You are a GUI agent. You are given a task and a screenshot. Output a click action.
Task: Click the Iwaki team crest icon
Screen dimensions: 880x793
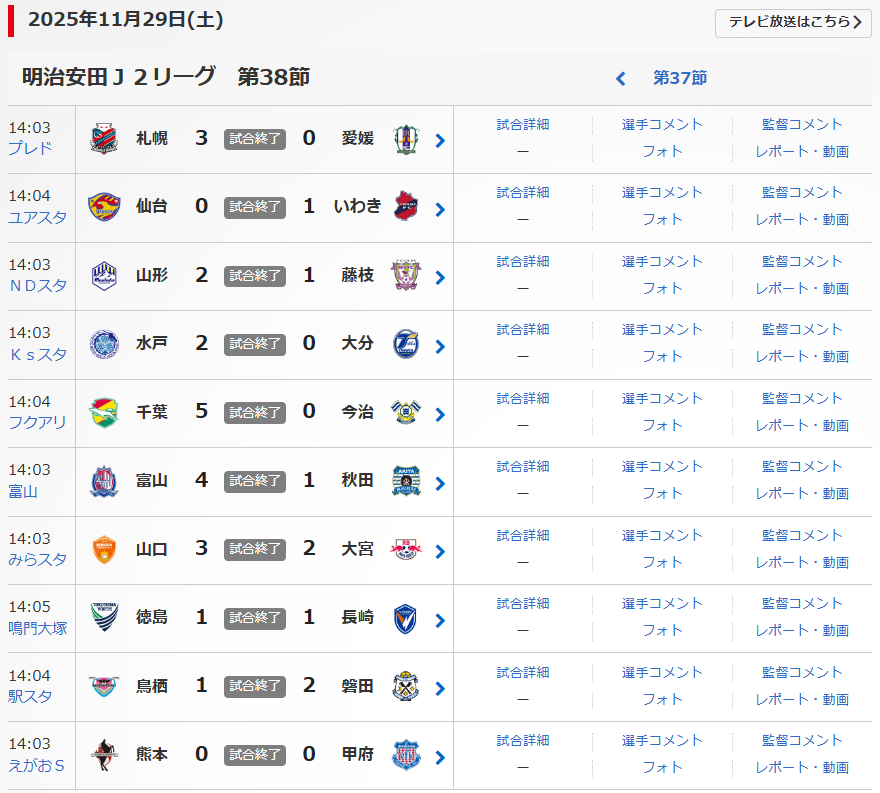(405, 206)
